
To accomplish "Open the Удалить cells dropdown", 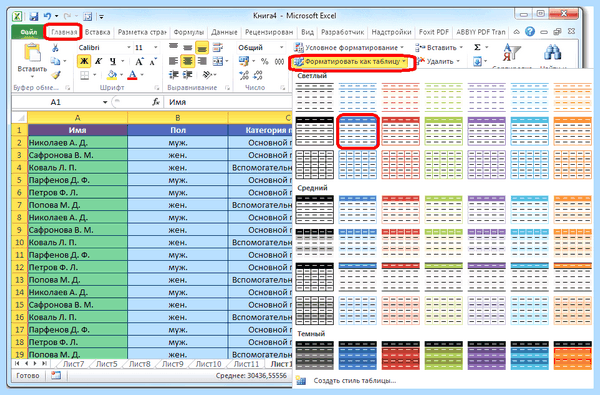I will coord(438,61).
